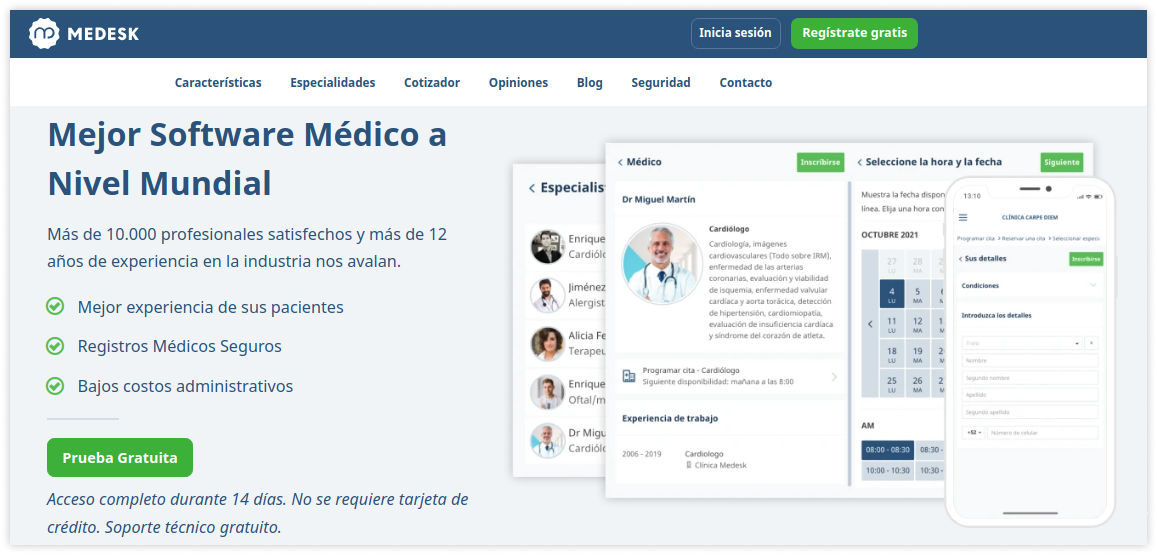Pick Enrique the Oftal/m specialist's avatar
This screenshot has width=1157, height=555.
[x=548, y=392]
